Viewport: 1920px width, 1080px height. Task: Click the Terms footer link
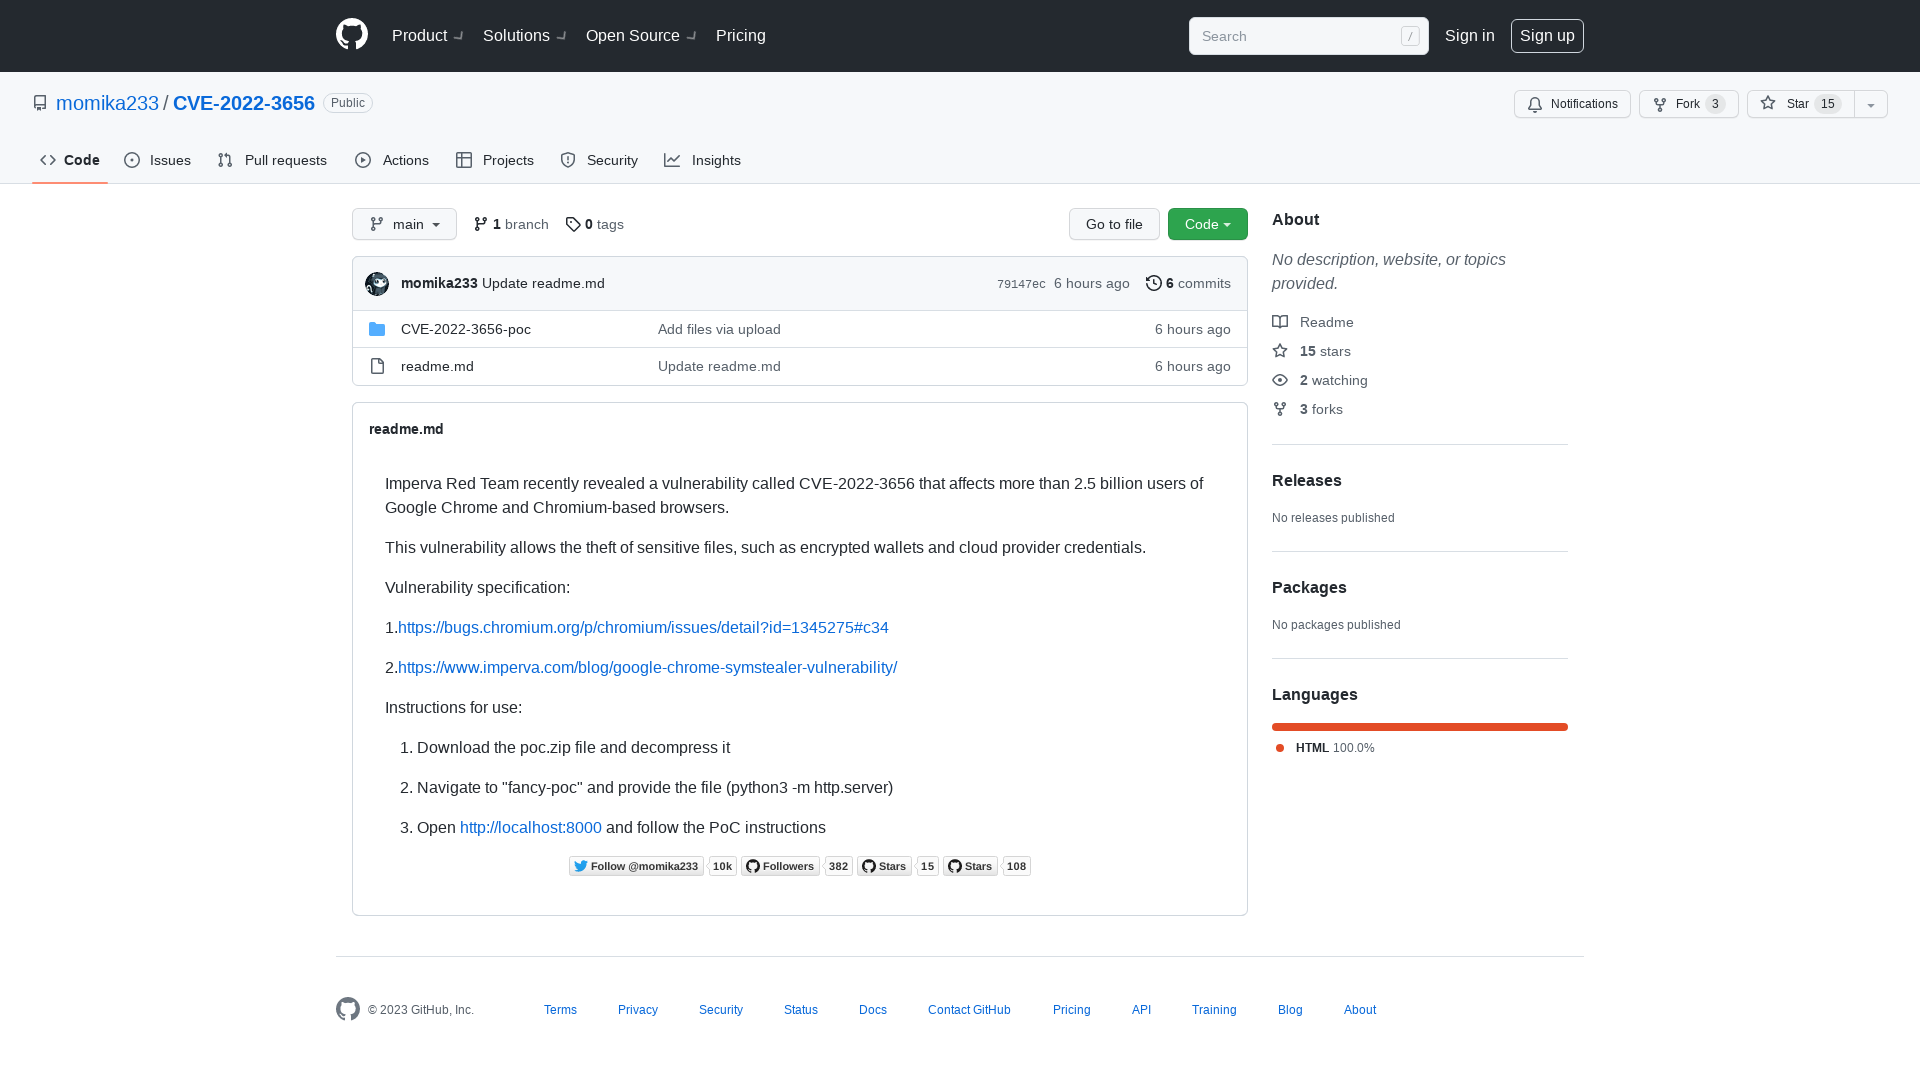click(x=560, y=1010)
